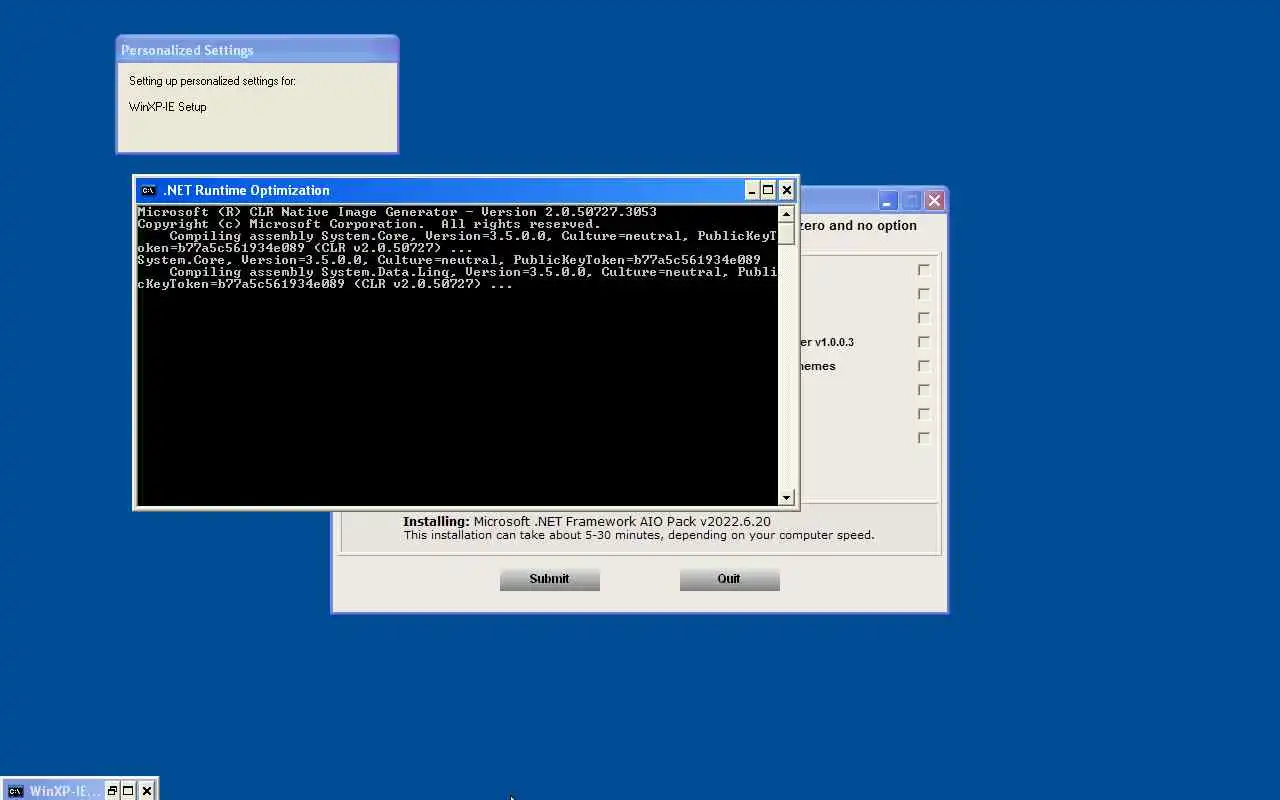Minimize the background installer window
This screenshot has height=800, width=1280.
pyautogui.click(x=886, y=201)
